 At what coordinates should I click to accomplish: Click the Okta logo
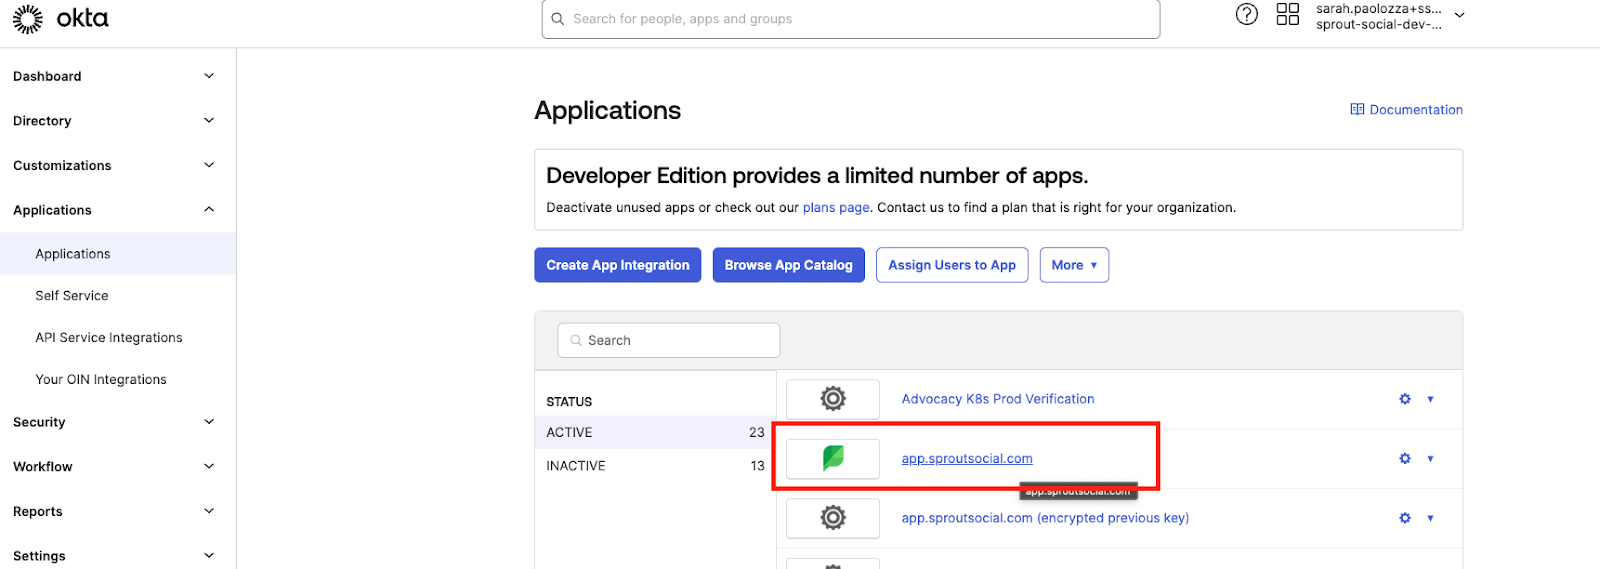click(x=60, y=18)
